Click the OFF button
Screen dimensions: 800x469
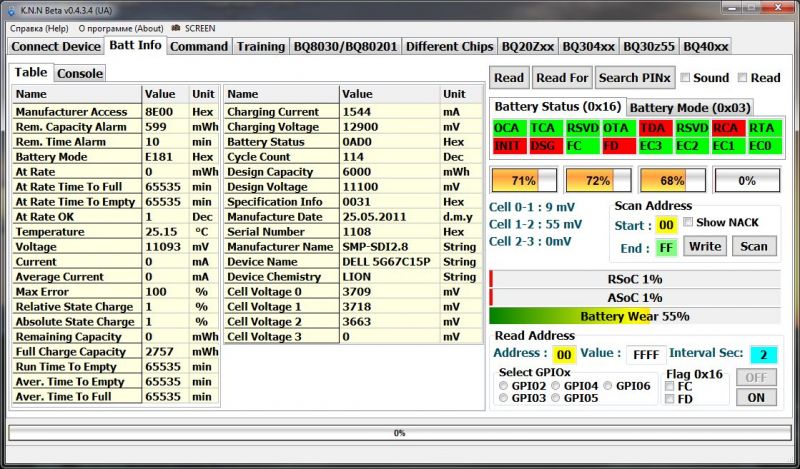[756, 378]
